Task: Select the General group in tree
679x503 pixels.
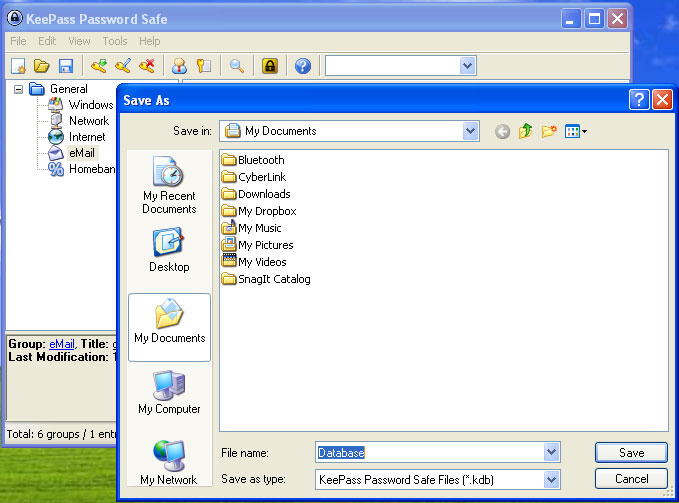Action: click(x=68, y=89)
